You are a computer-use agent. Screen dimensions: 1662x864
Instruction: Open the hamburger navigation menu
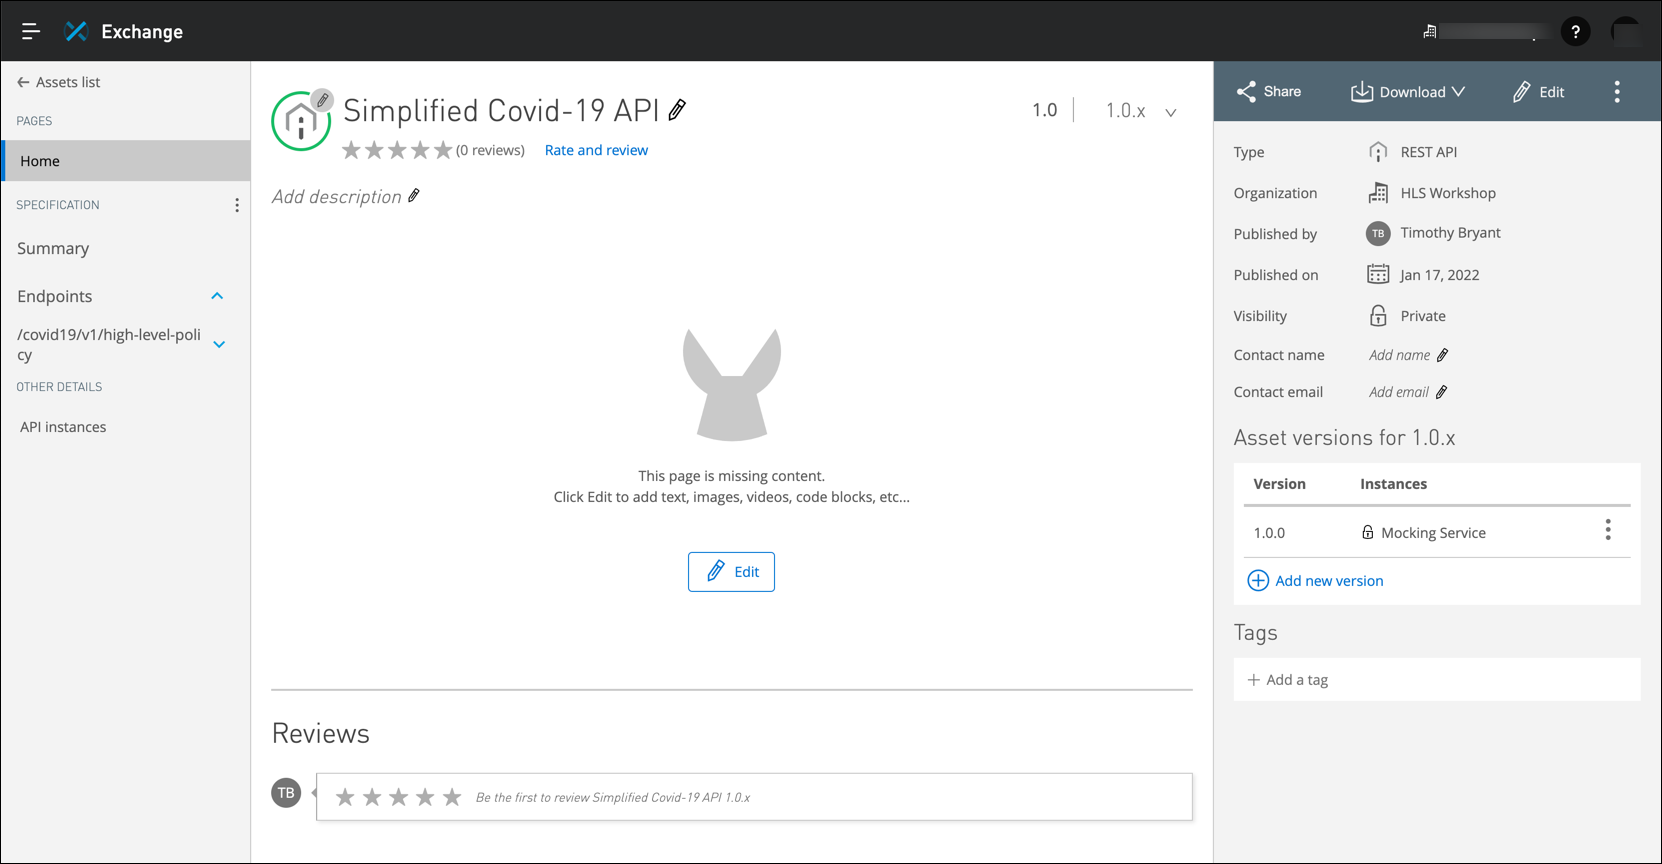click(31, 31)
